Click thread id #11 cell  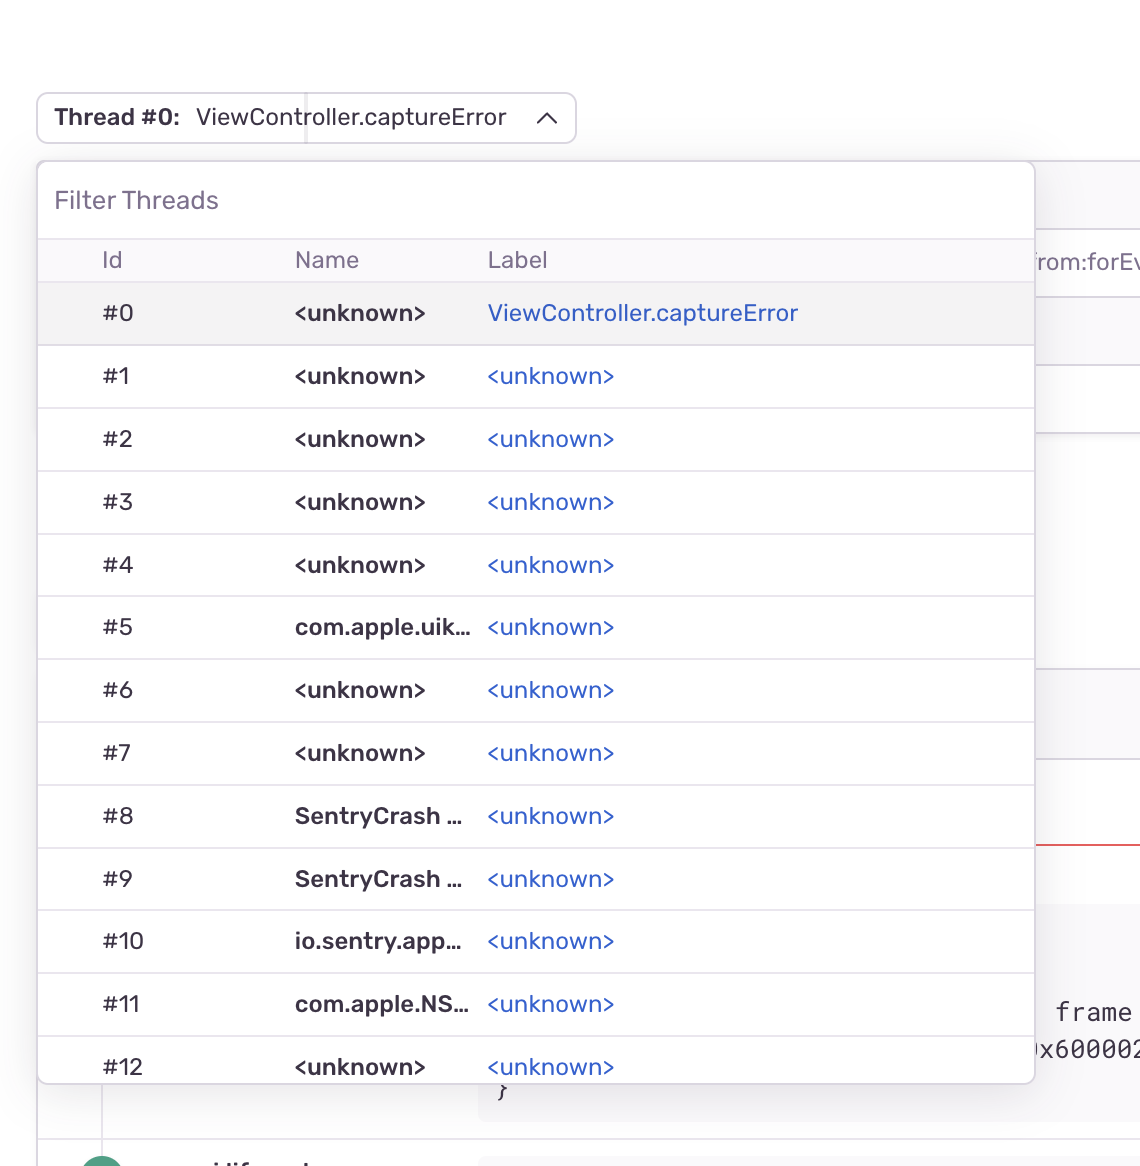coord(120,1005)
